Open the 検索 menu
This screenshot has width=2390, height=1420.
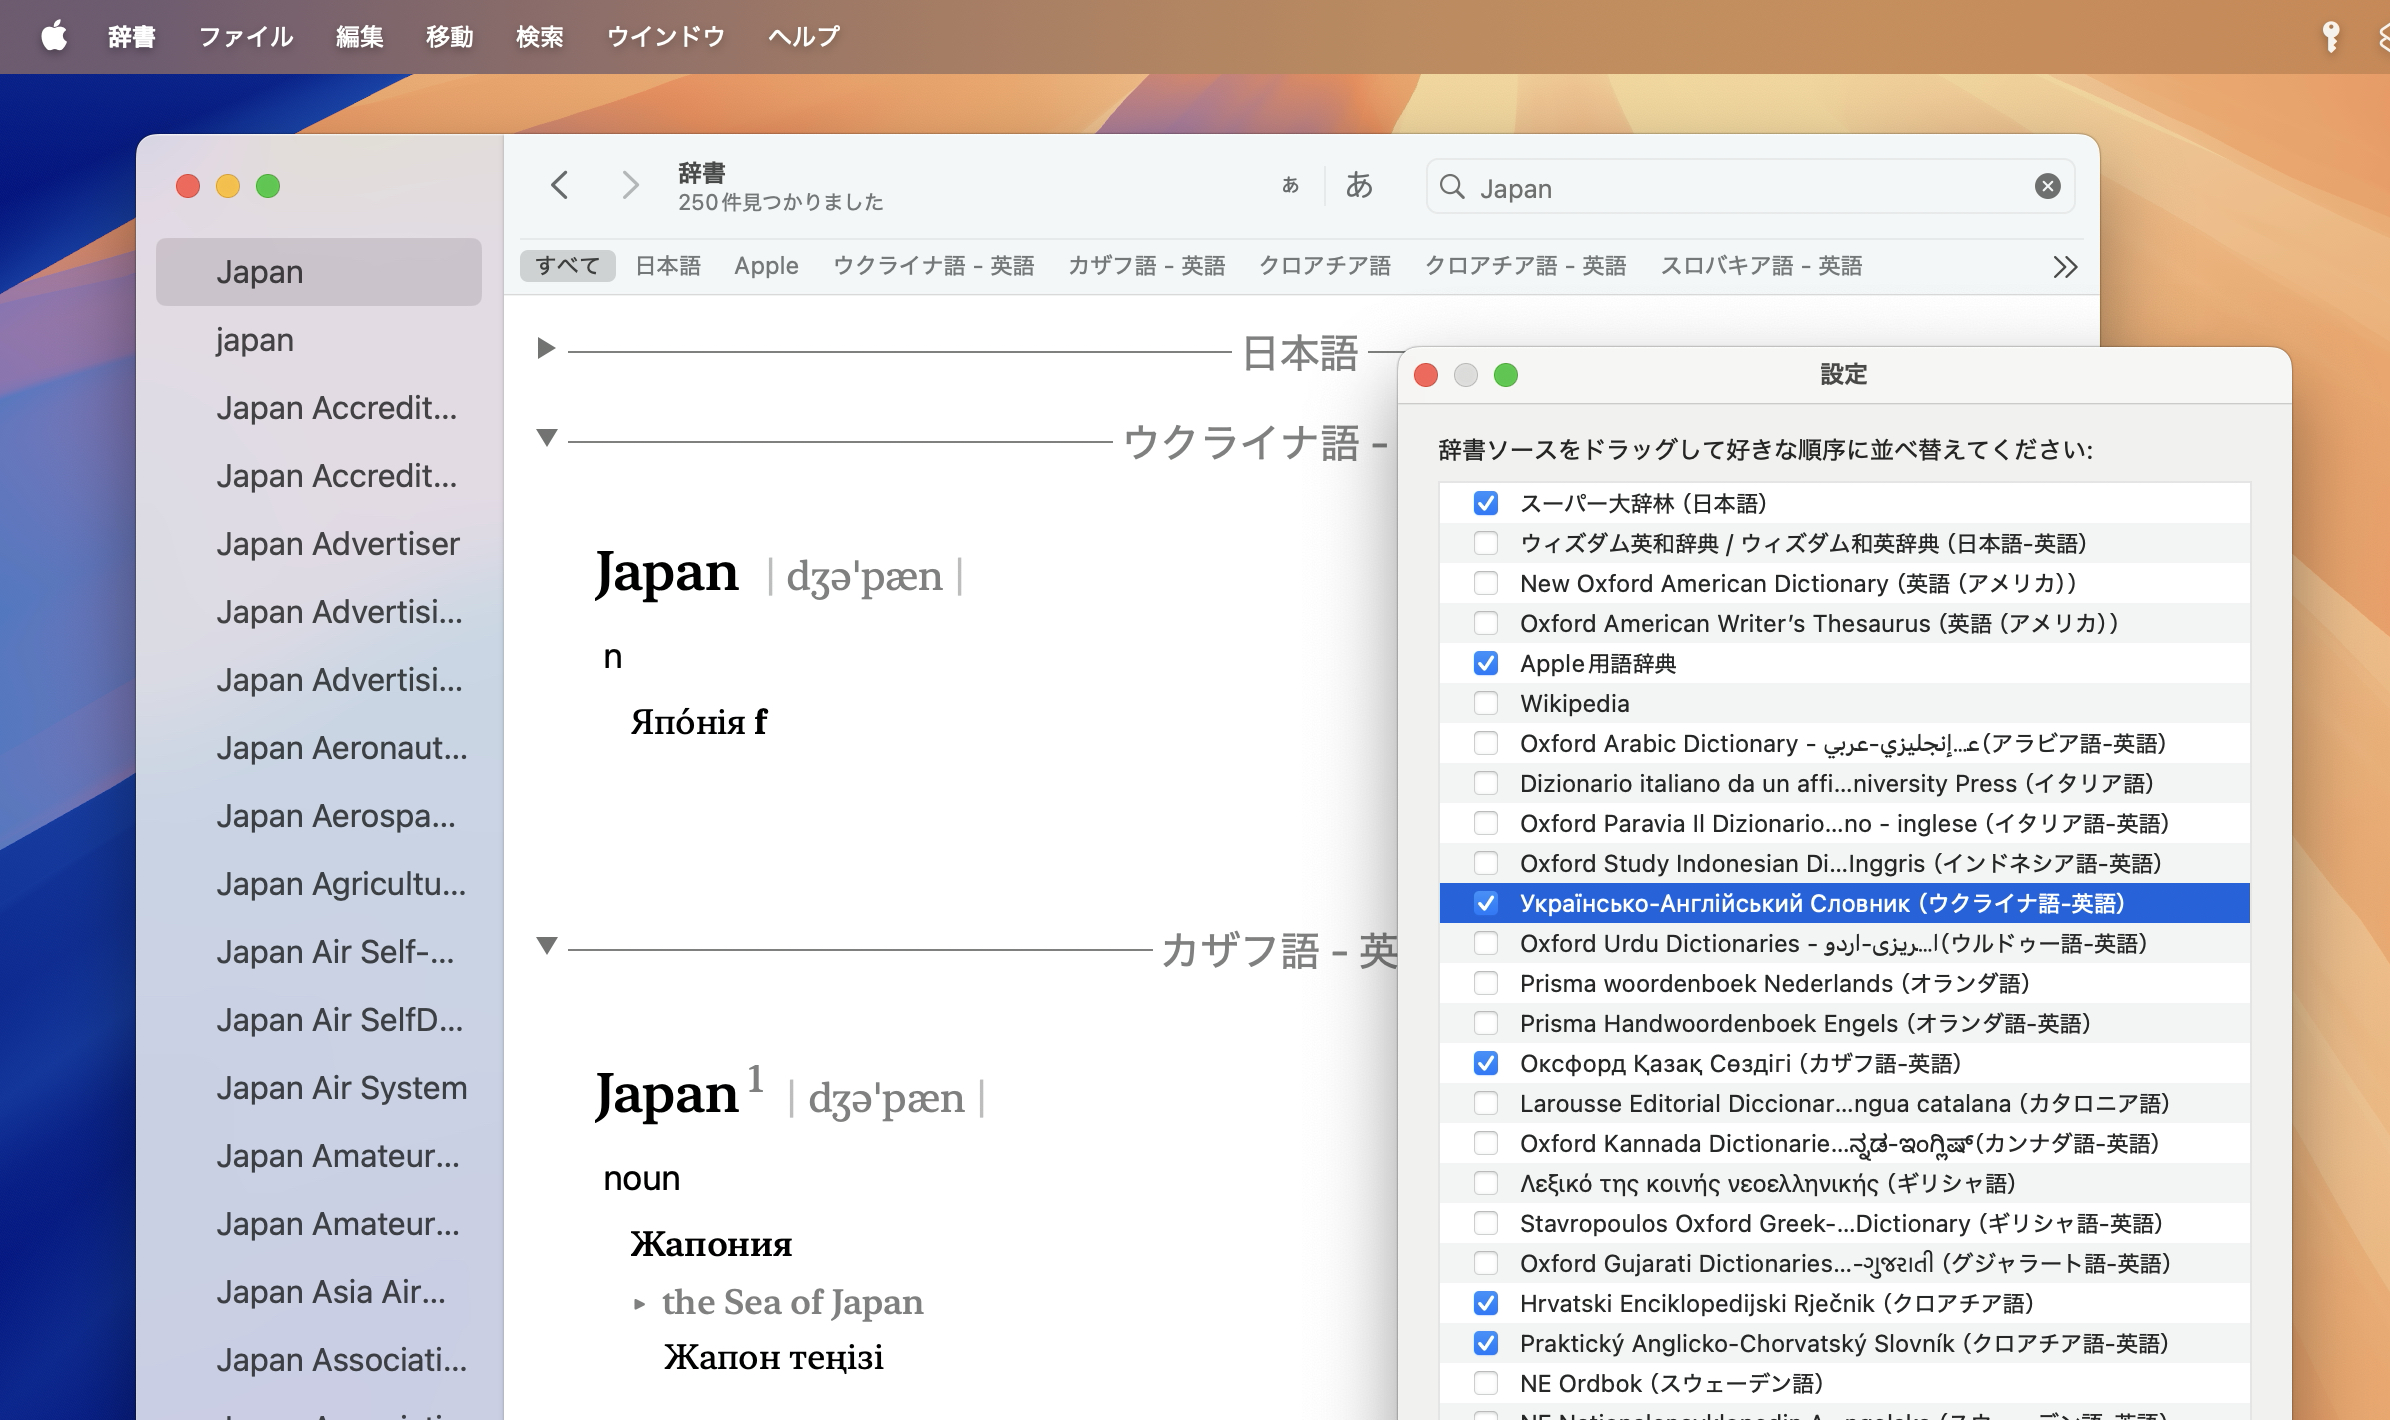coord(540,37)
